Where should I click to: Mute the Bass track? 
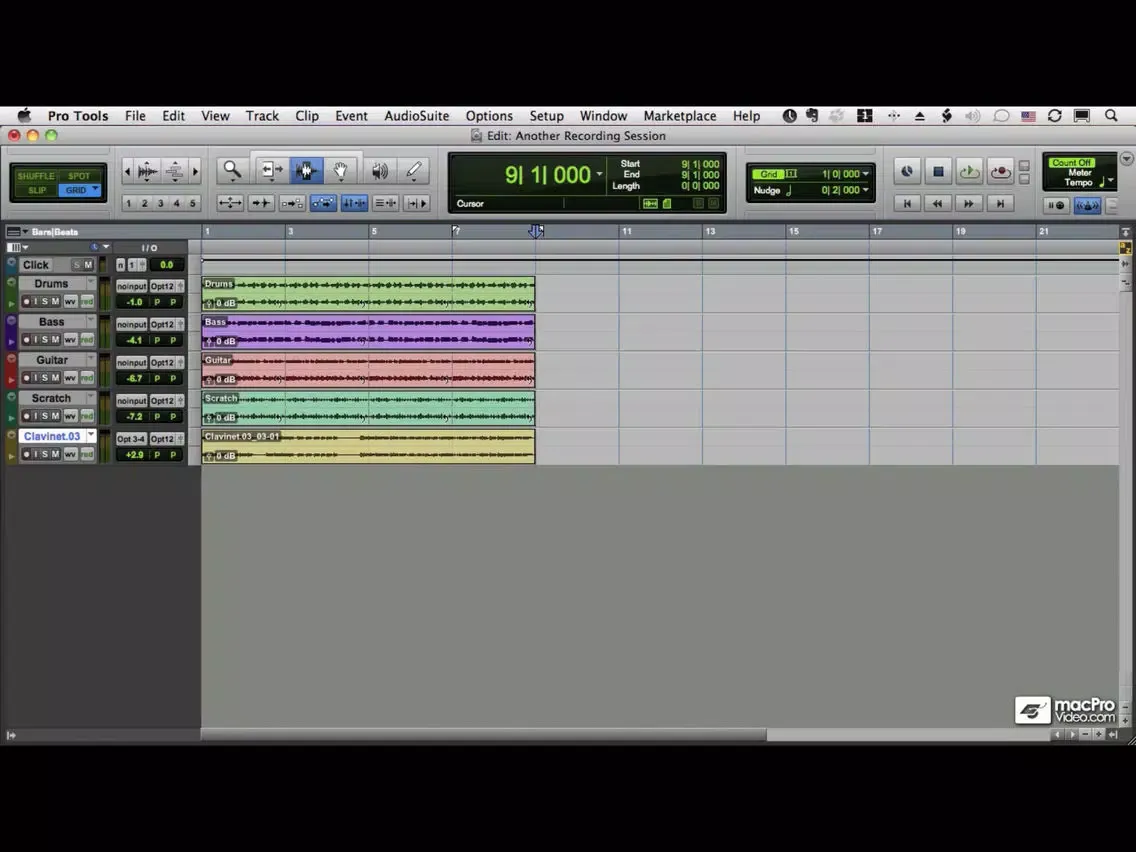tap(55, 340)
